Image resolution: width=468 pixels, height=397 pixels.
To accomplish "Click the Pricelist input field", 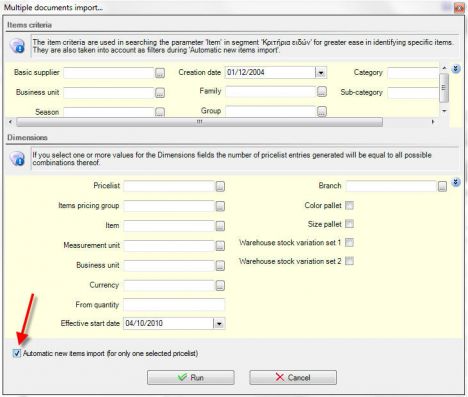I will pyautogui.click(x=169, y=186).
